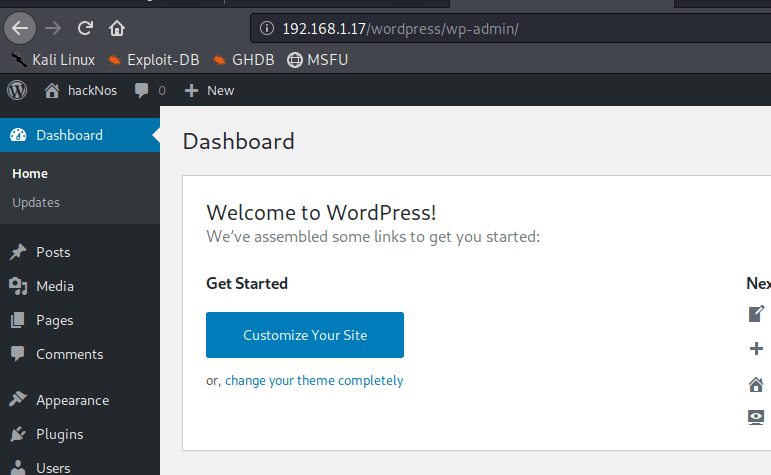771x475 pixels.
Task: Go to the browser home page
Action: (x=117, y=28)
